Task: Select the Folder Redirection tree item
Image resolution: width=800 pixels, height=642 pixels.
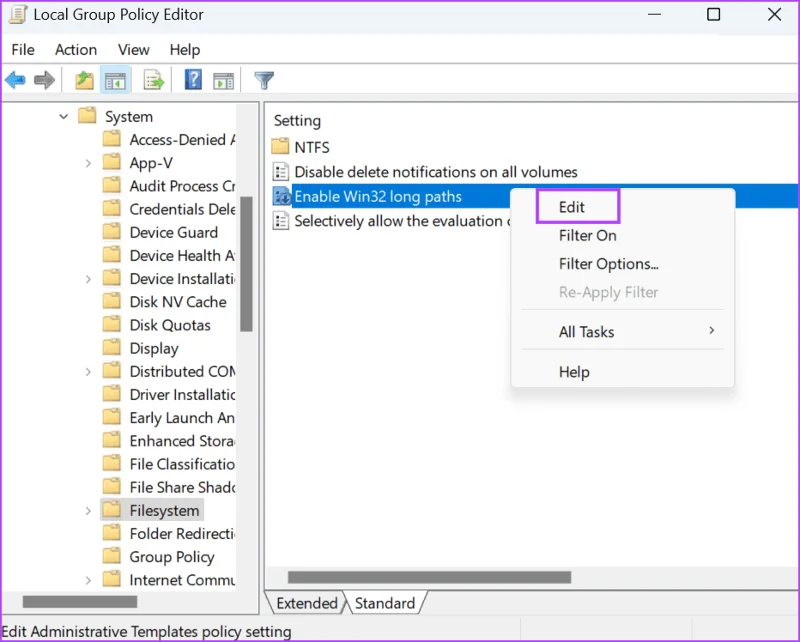Action: (x=182, y=533)
